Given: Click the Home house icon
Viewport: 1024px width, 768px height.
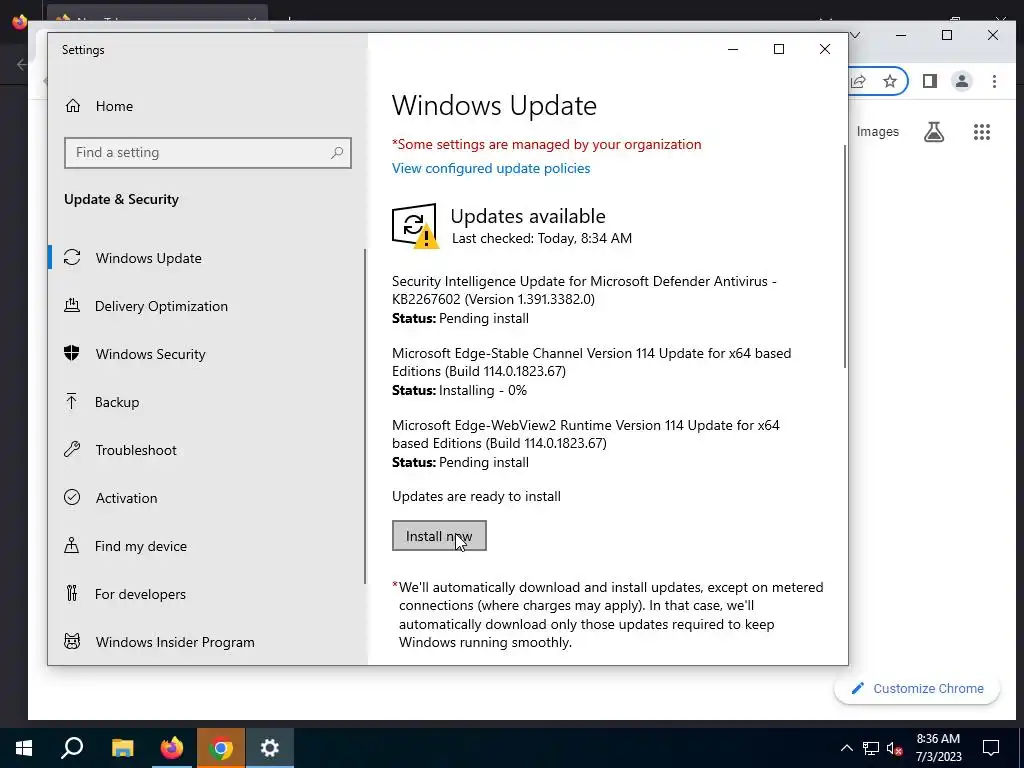Looking at the screenshot, I should tap(72, 106).
